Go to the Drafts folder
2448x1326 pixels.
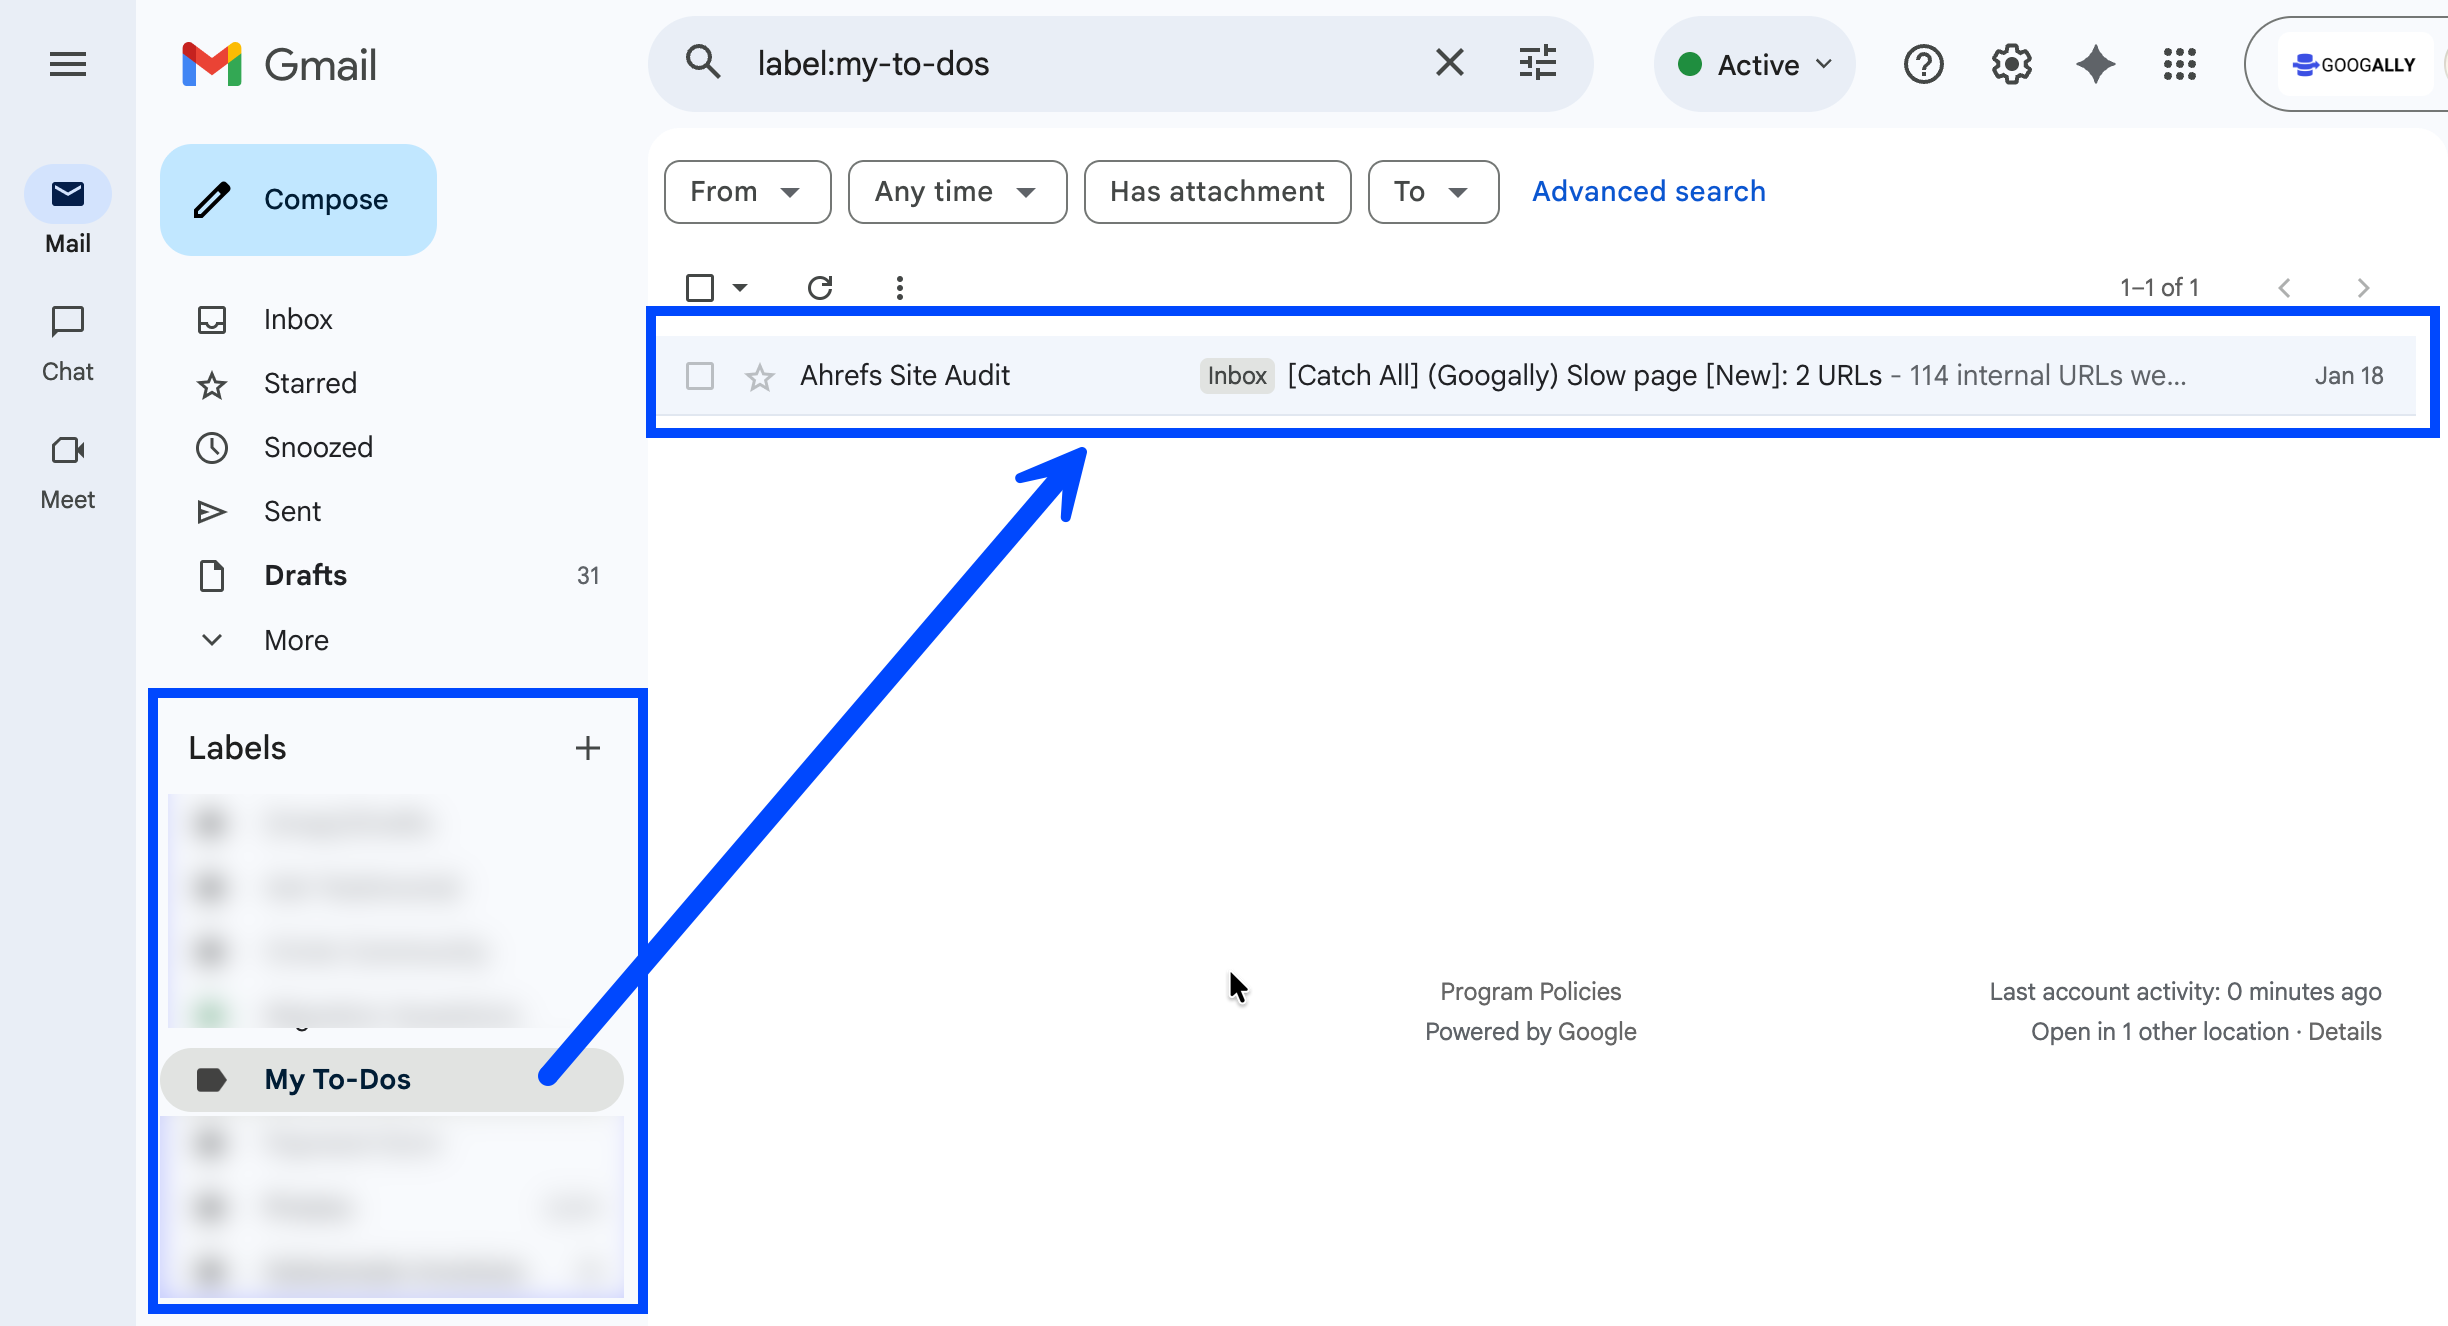(305, 575)
